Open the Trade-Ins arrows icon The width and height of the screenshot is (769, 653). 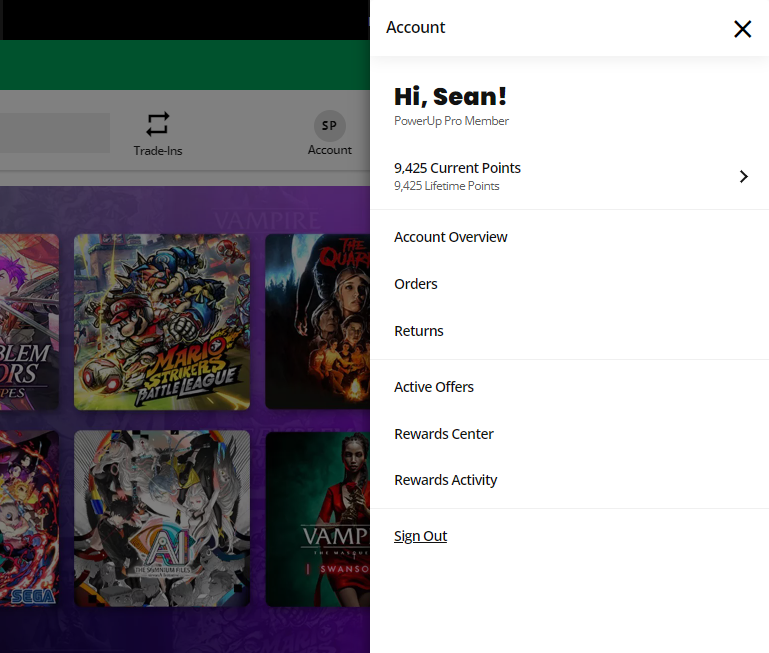click(x=158, y=124)
